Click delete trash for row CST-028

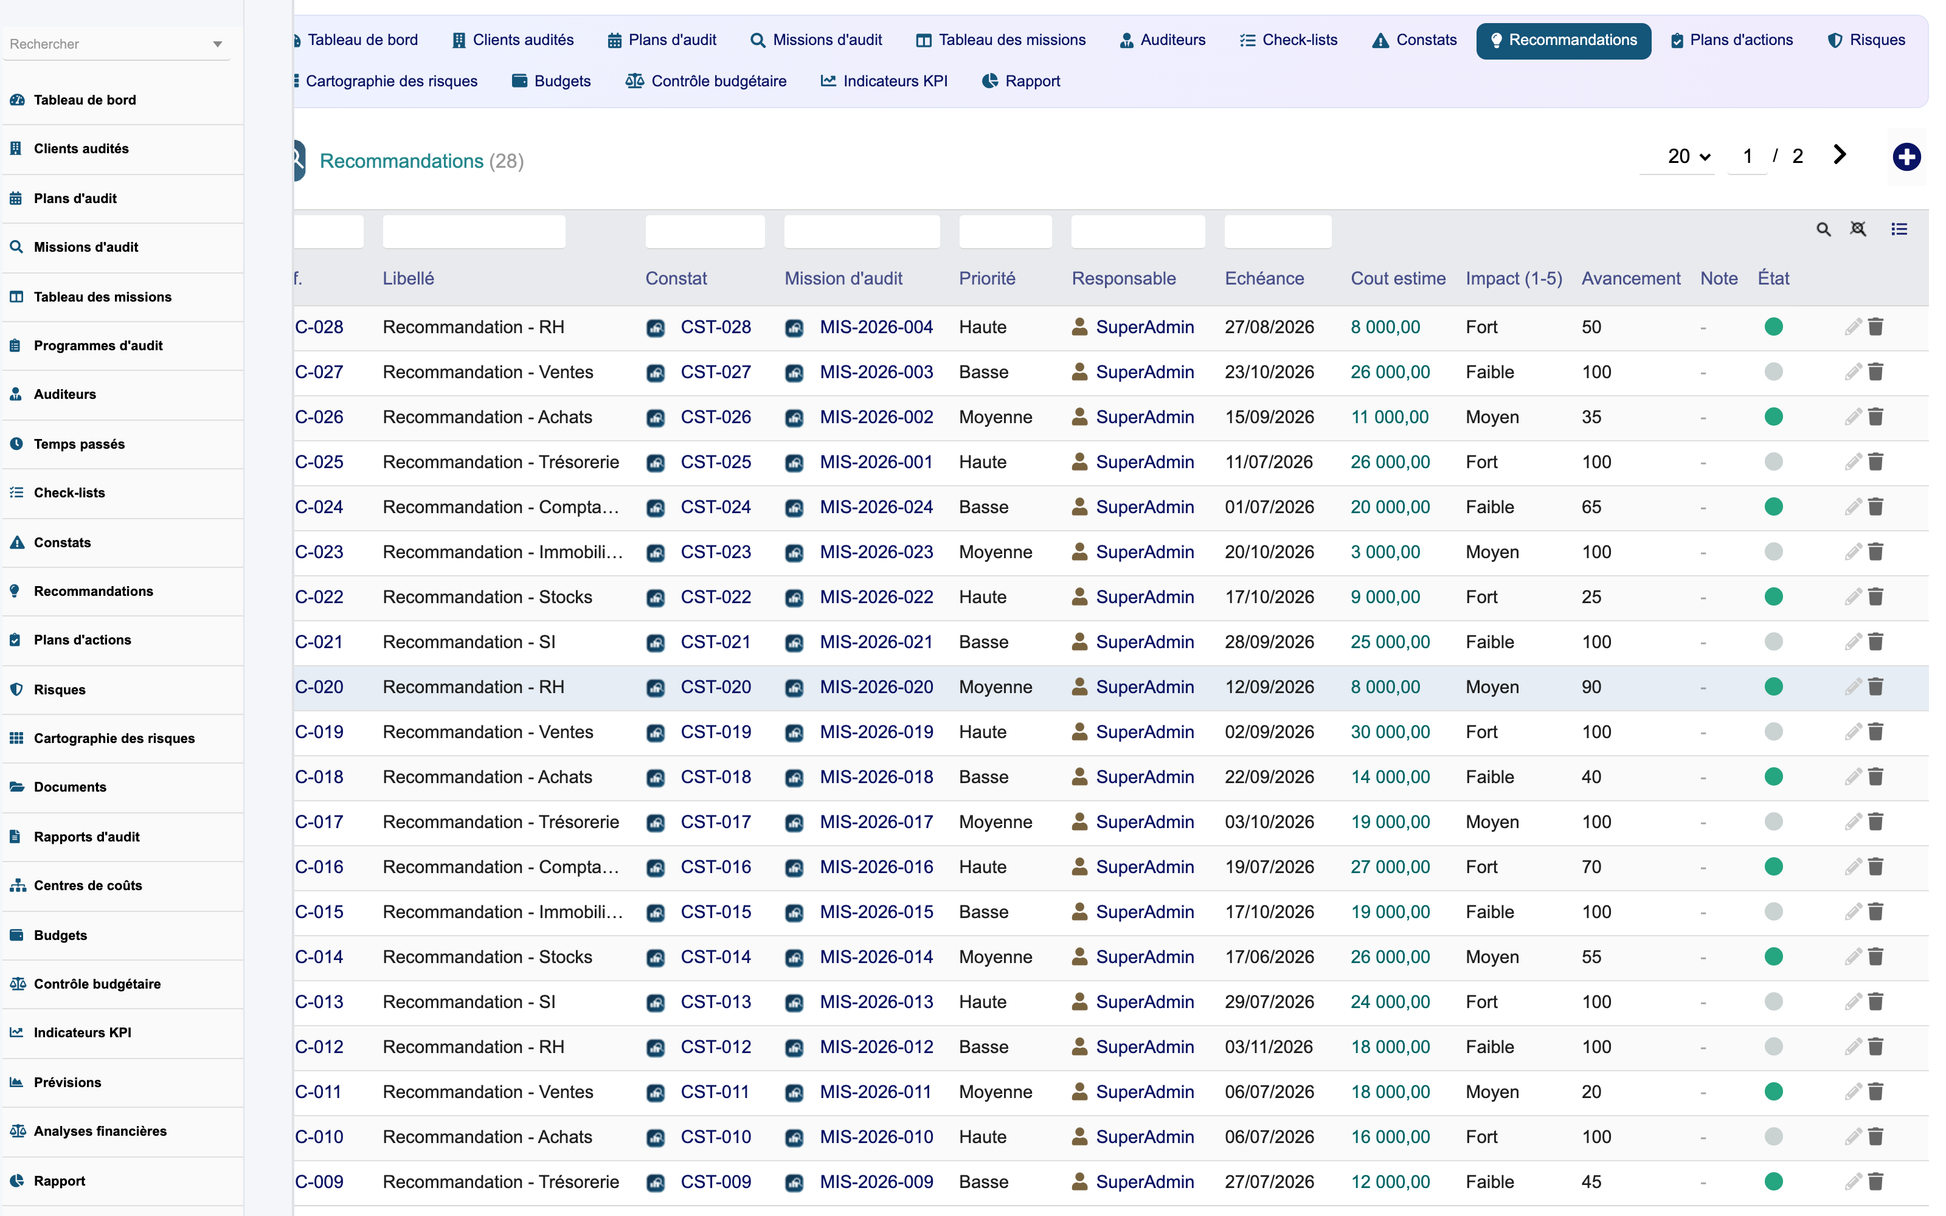[x=1876, y=327]
